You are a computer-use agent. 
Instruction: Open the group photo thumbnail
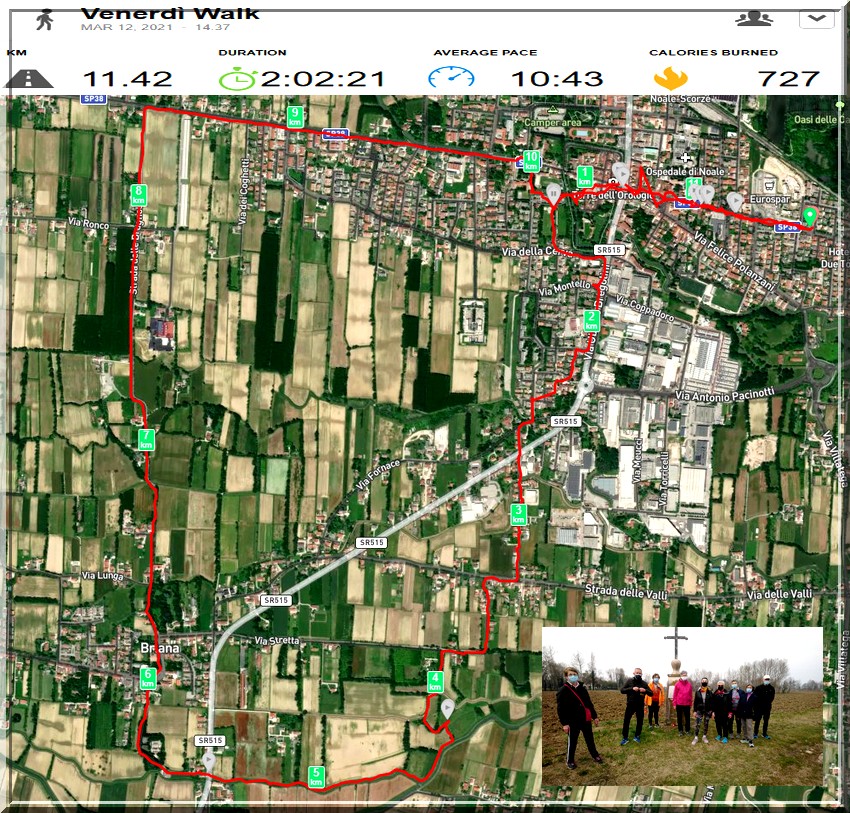coord(682,706)
